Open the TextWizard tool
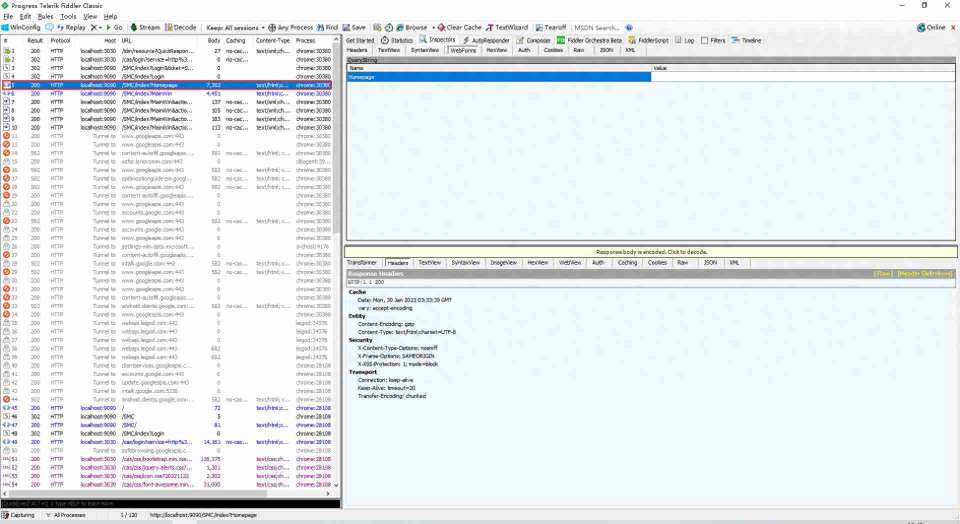The height and width of the screenshot is (524, 960). 507,28
